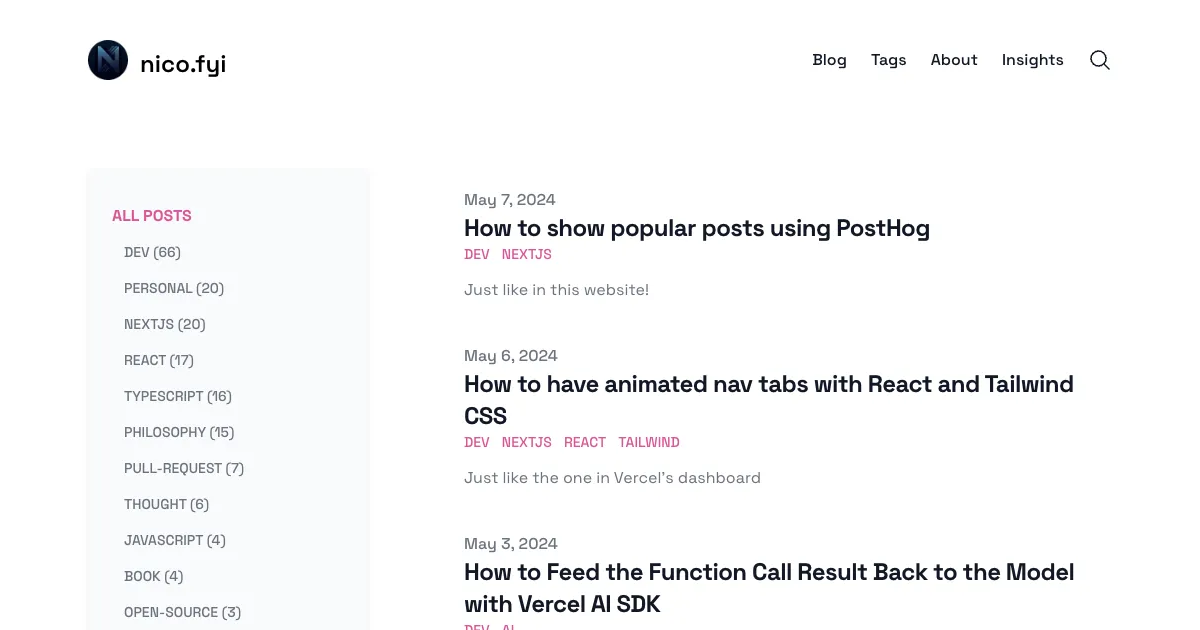Filter by PHILOSOPHY (15) tag
Screen dimensions: 1200x630
pos(179,432)
